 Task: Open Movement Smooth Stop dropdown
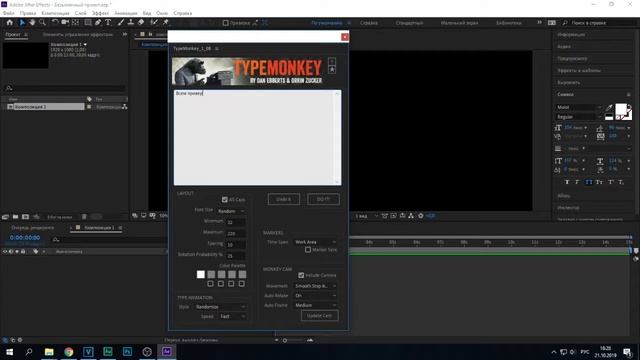point(316,286)
